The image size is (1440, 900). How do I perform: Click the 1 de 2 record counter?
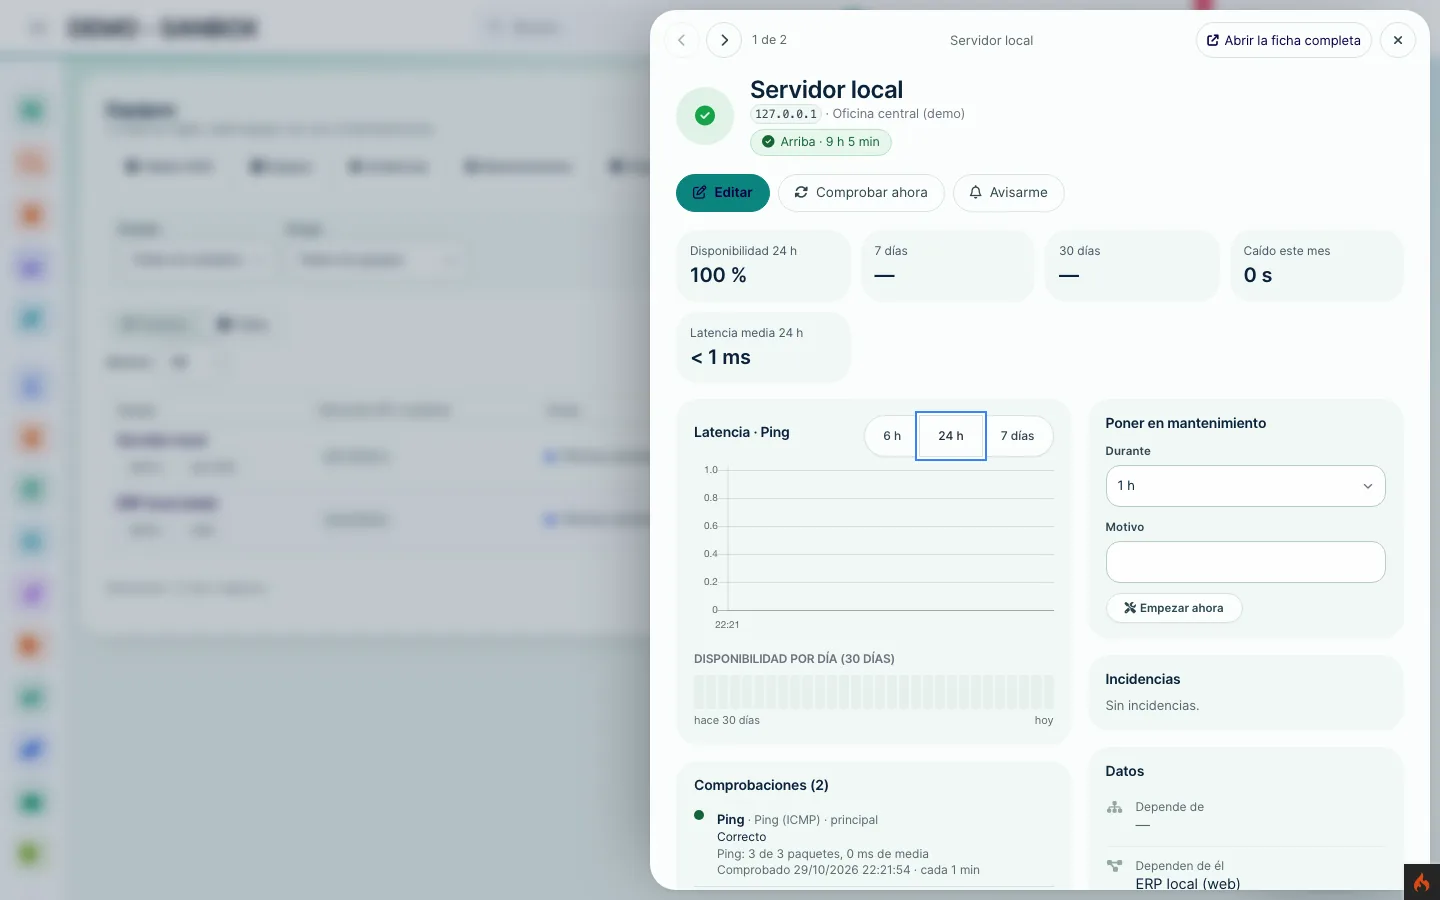coord(769,40)
